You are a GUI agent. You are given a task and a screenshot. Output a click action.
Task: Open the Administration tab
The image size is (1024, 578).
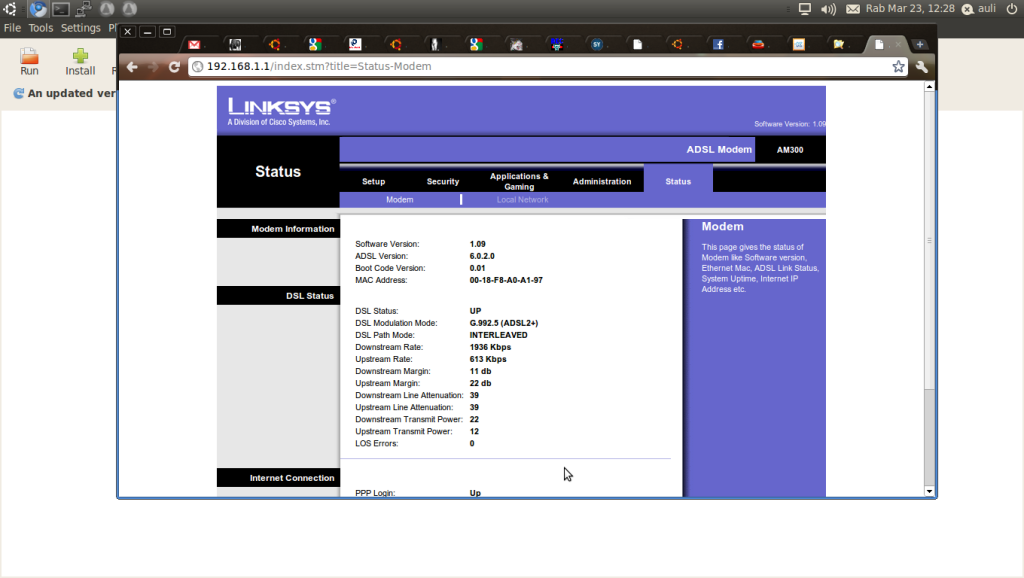point(602,182)
